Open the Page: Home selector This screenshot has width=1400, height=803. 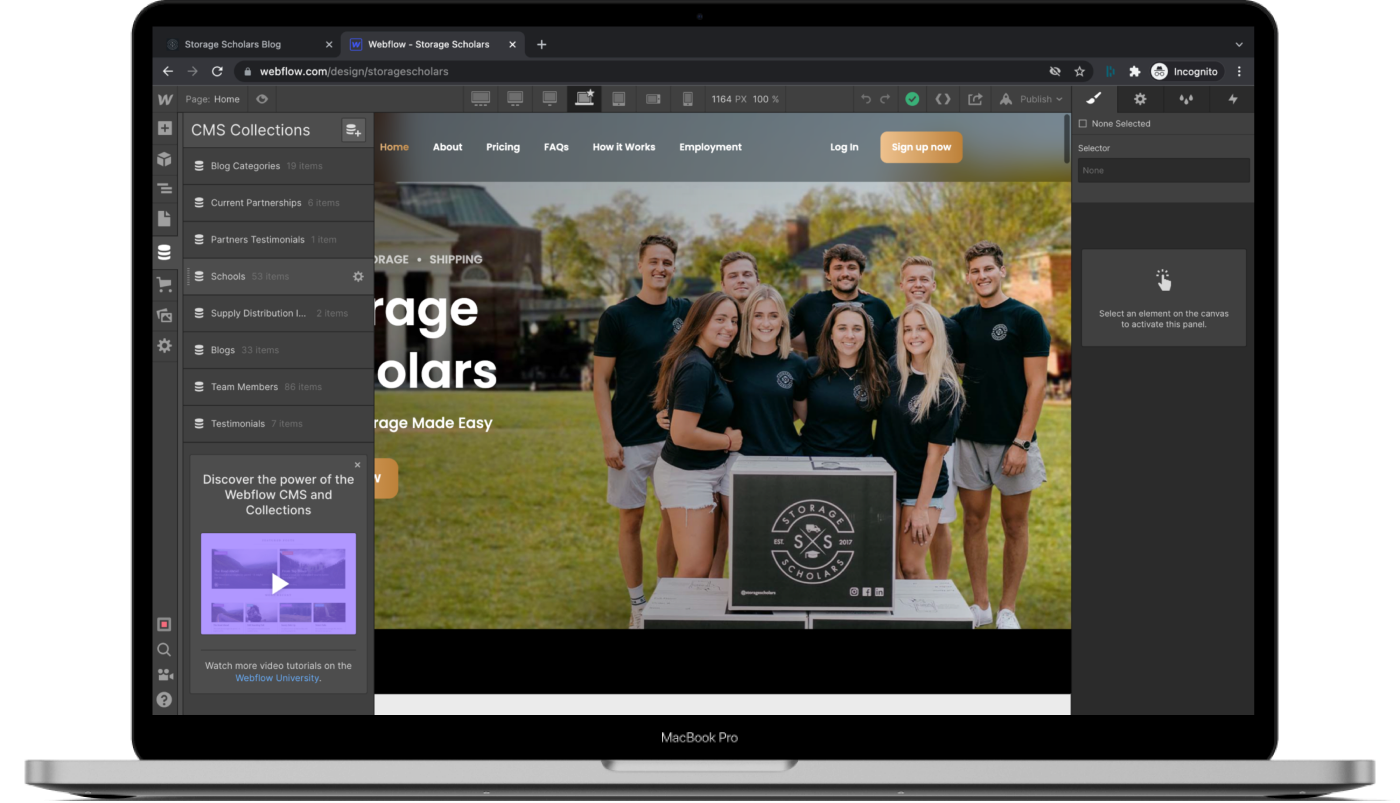[x=213, y=99]
